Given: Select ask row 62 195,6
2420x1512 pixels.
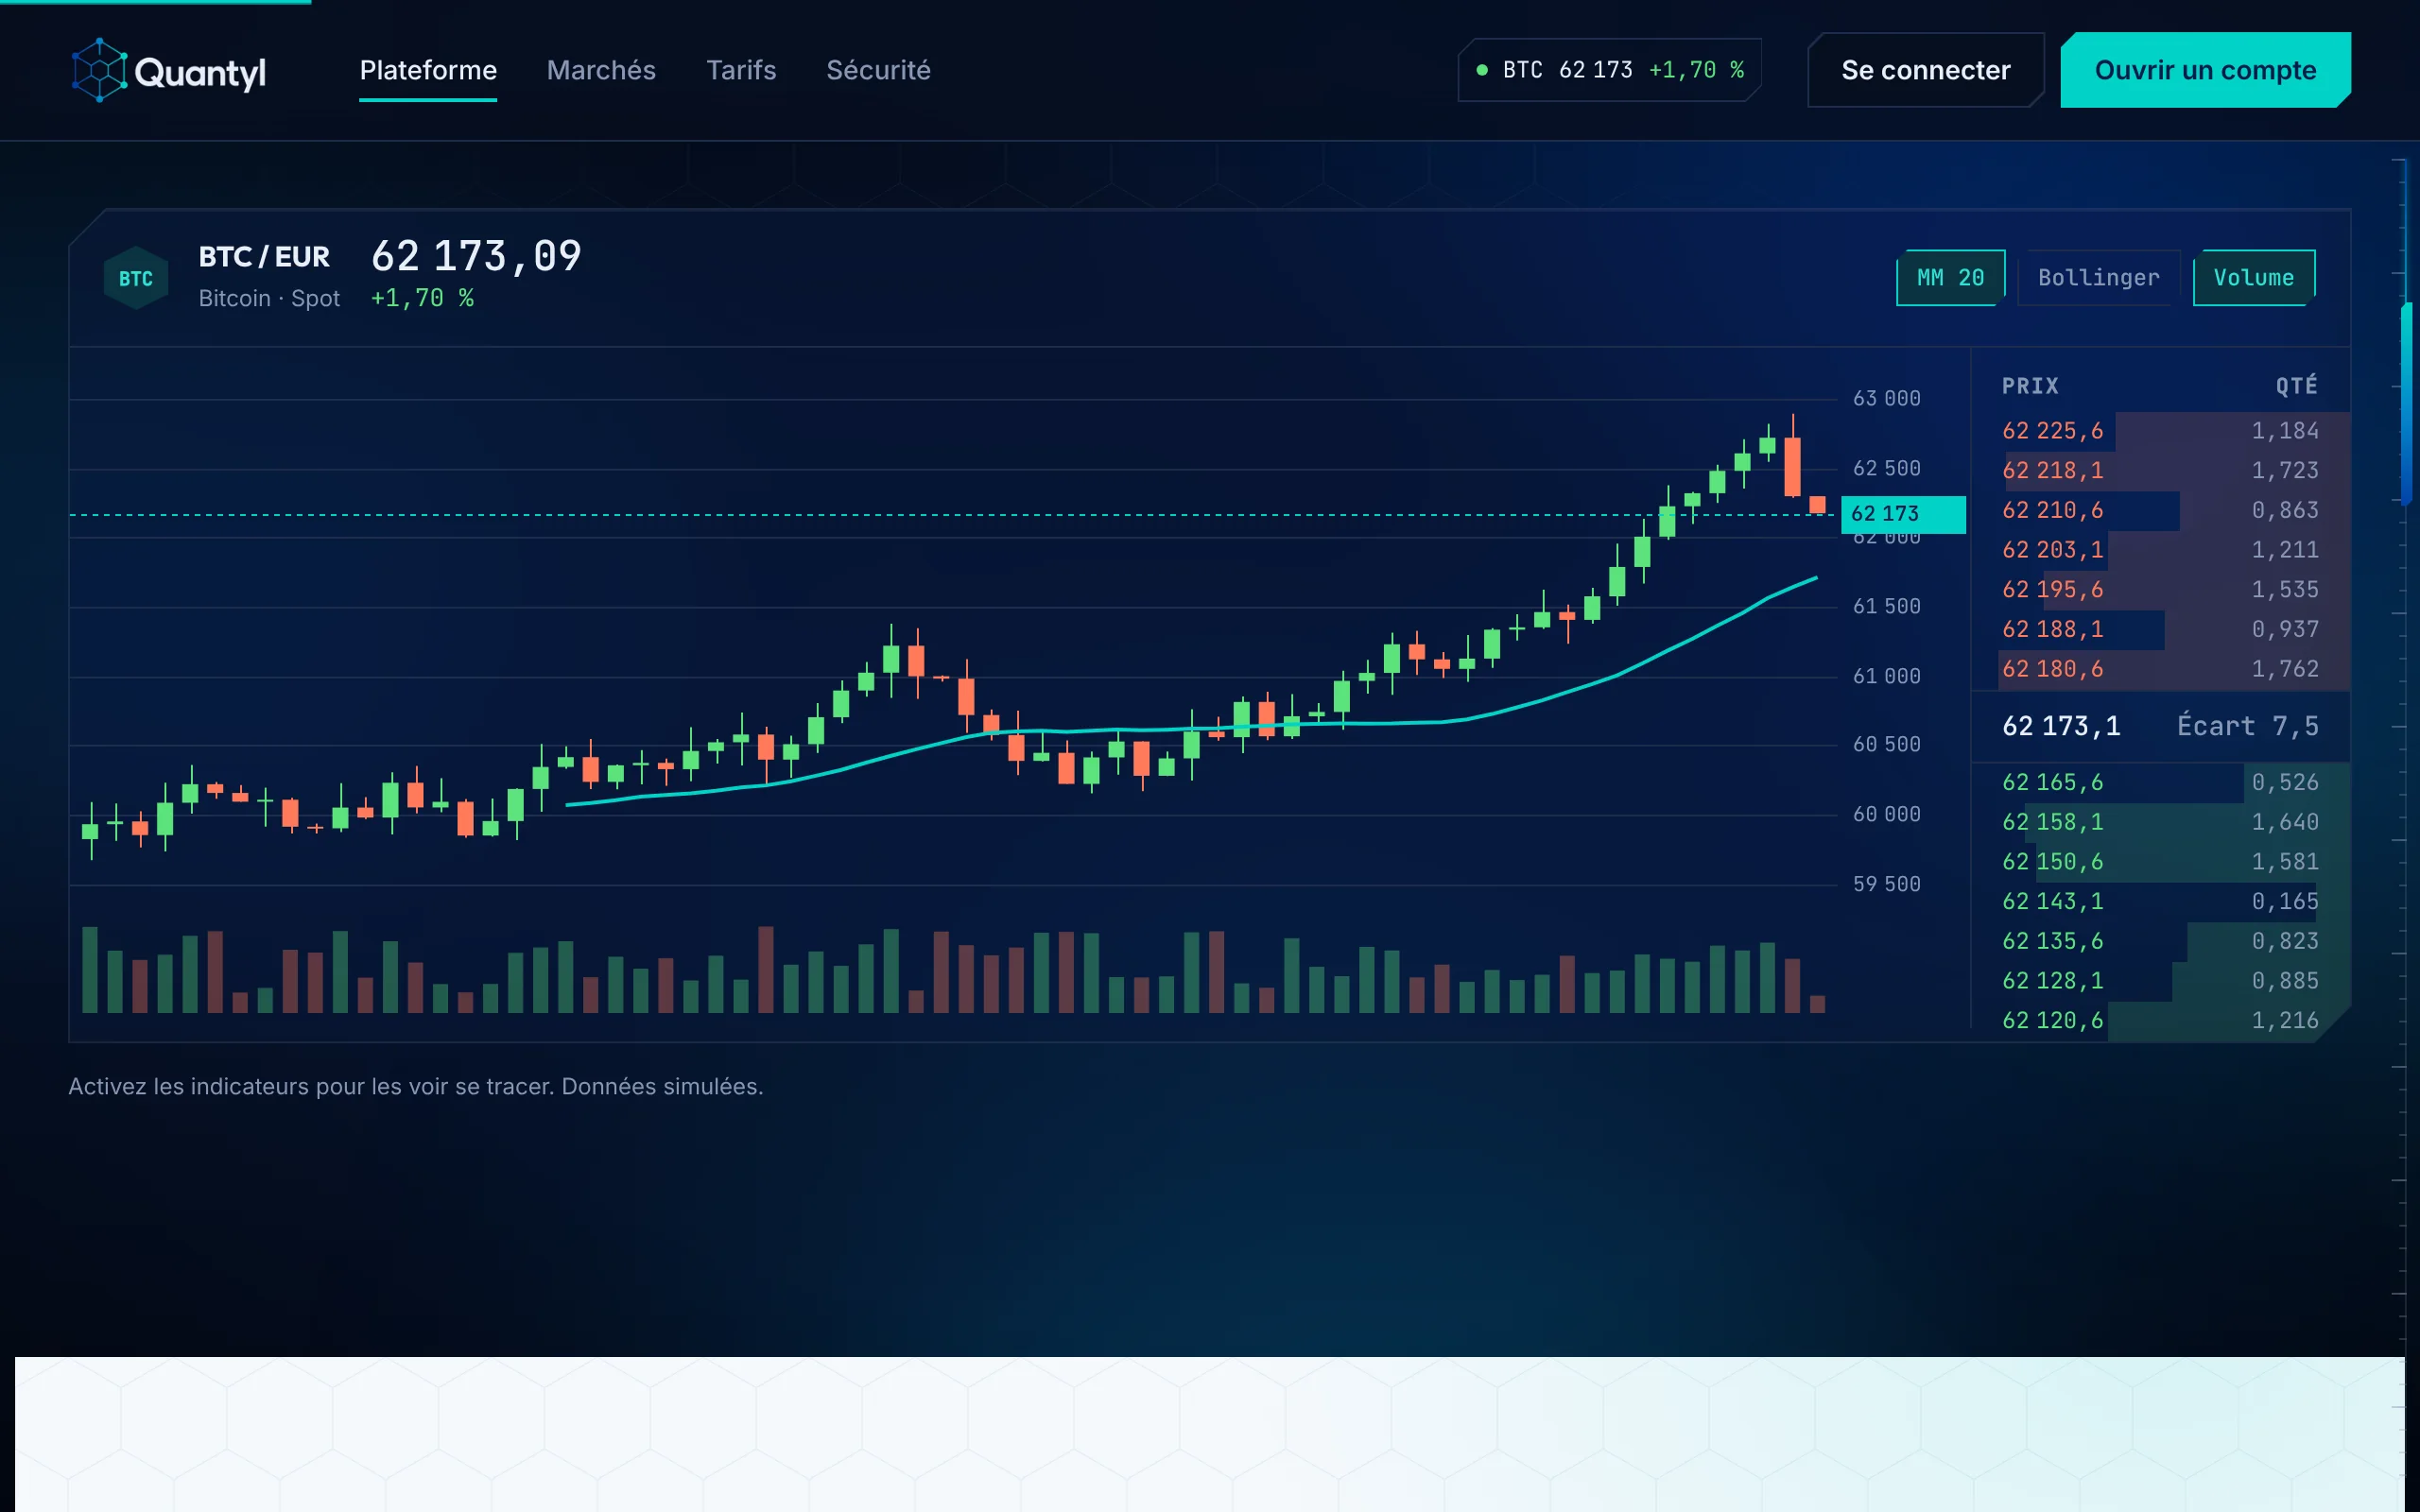Looking at the screenshot, I should tap(2160, 590).
